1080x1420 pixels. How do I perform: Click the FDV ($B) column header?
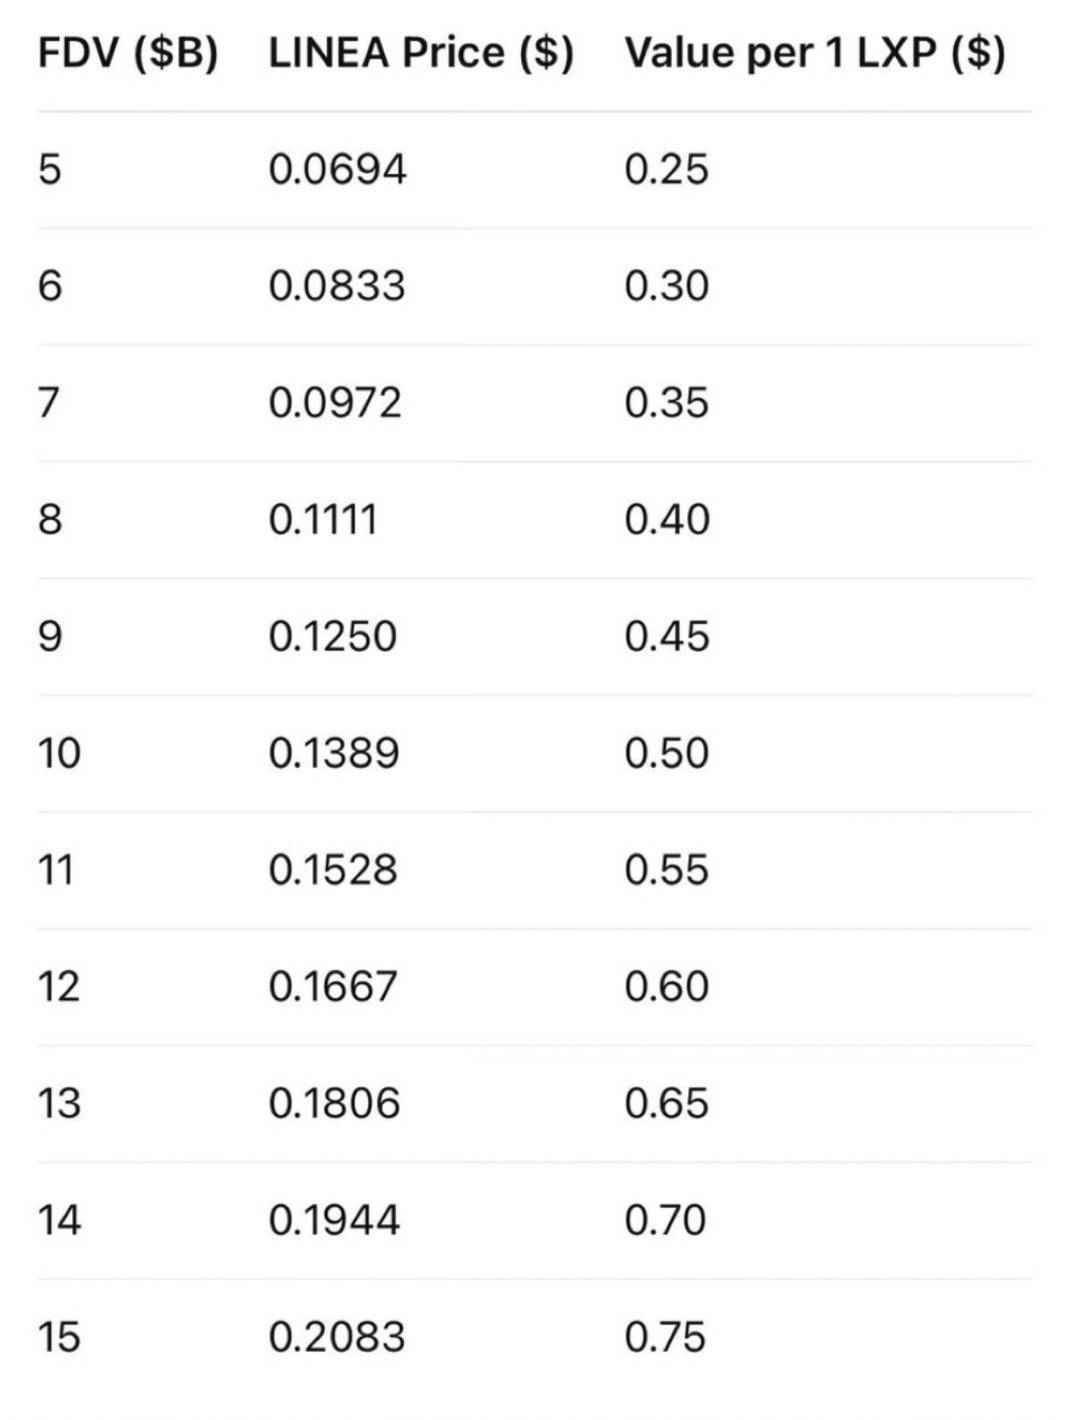pos(127,53)
